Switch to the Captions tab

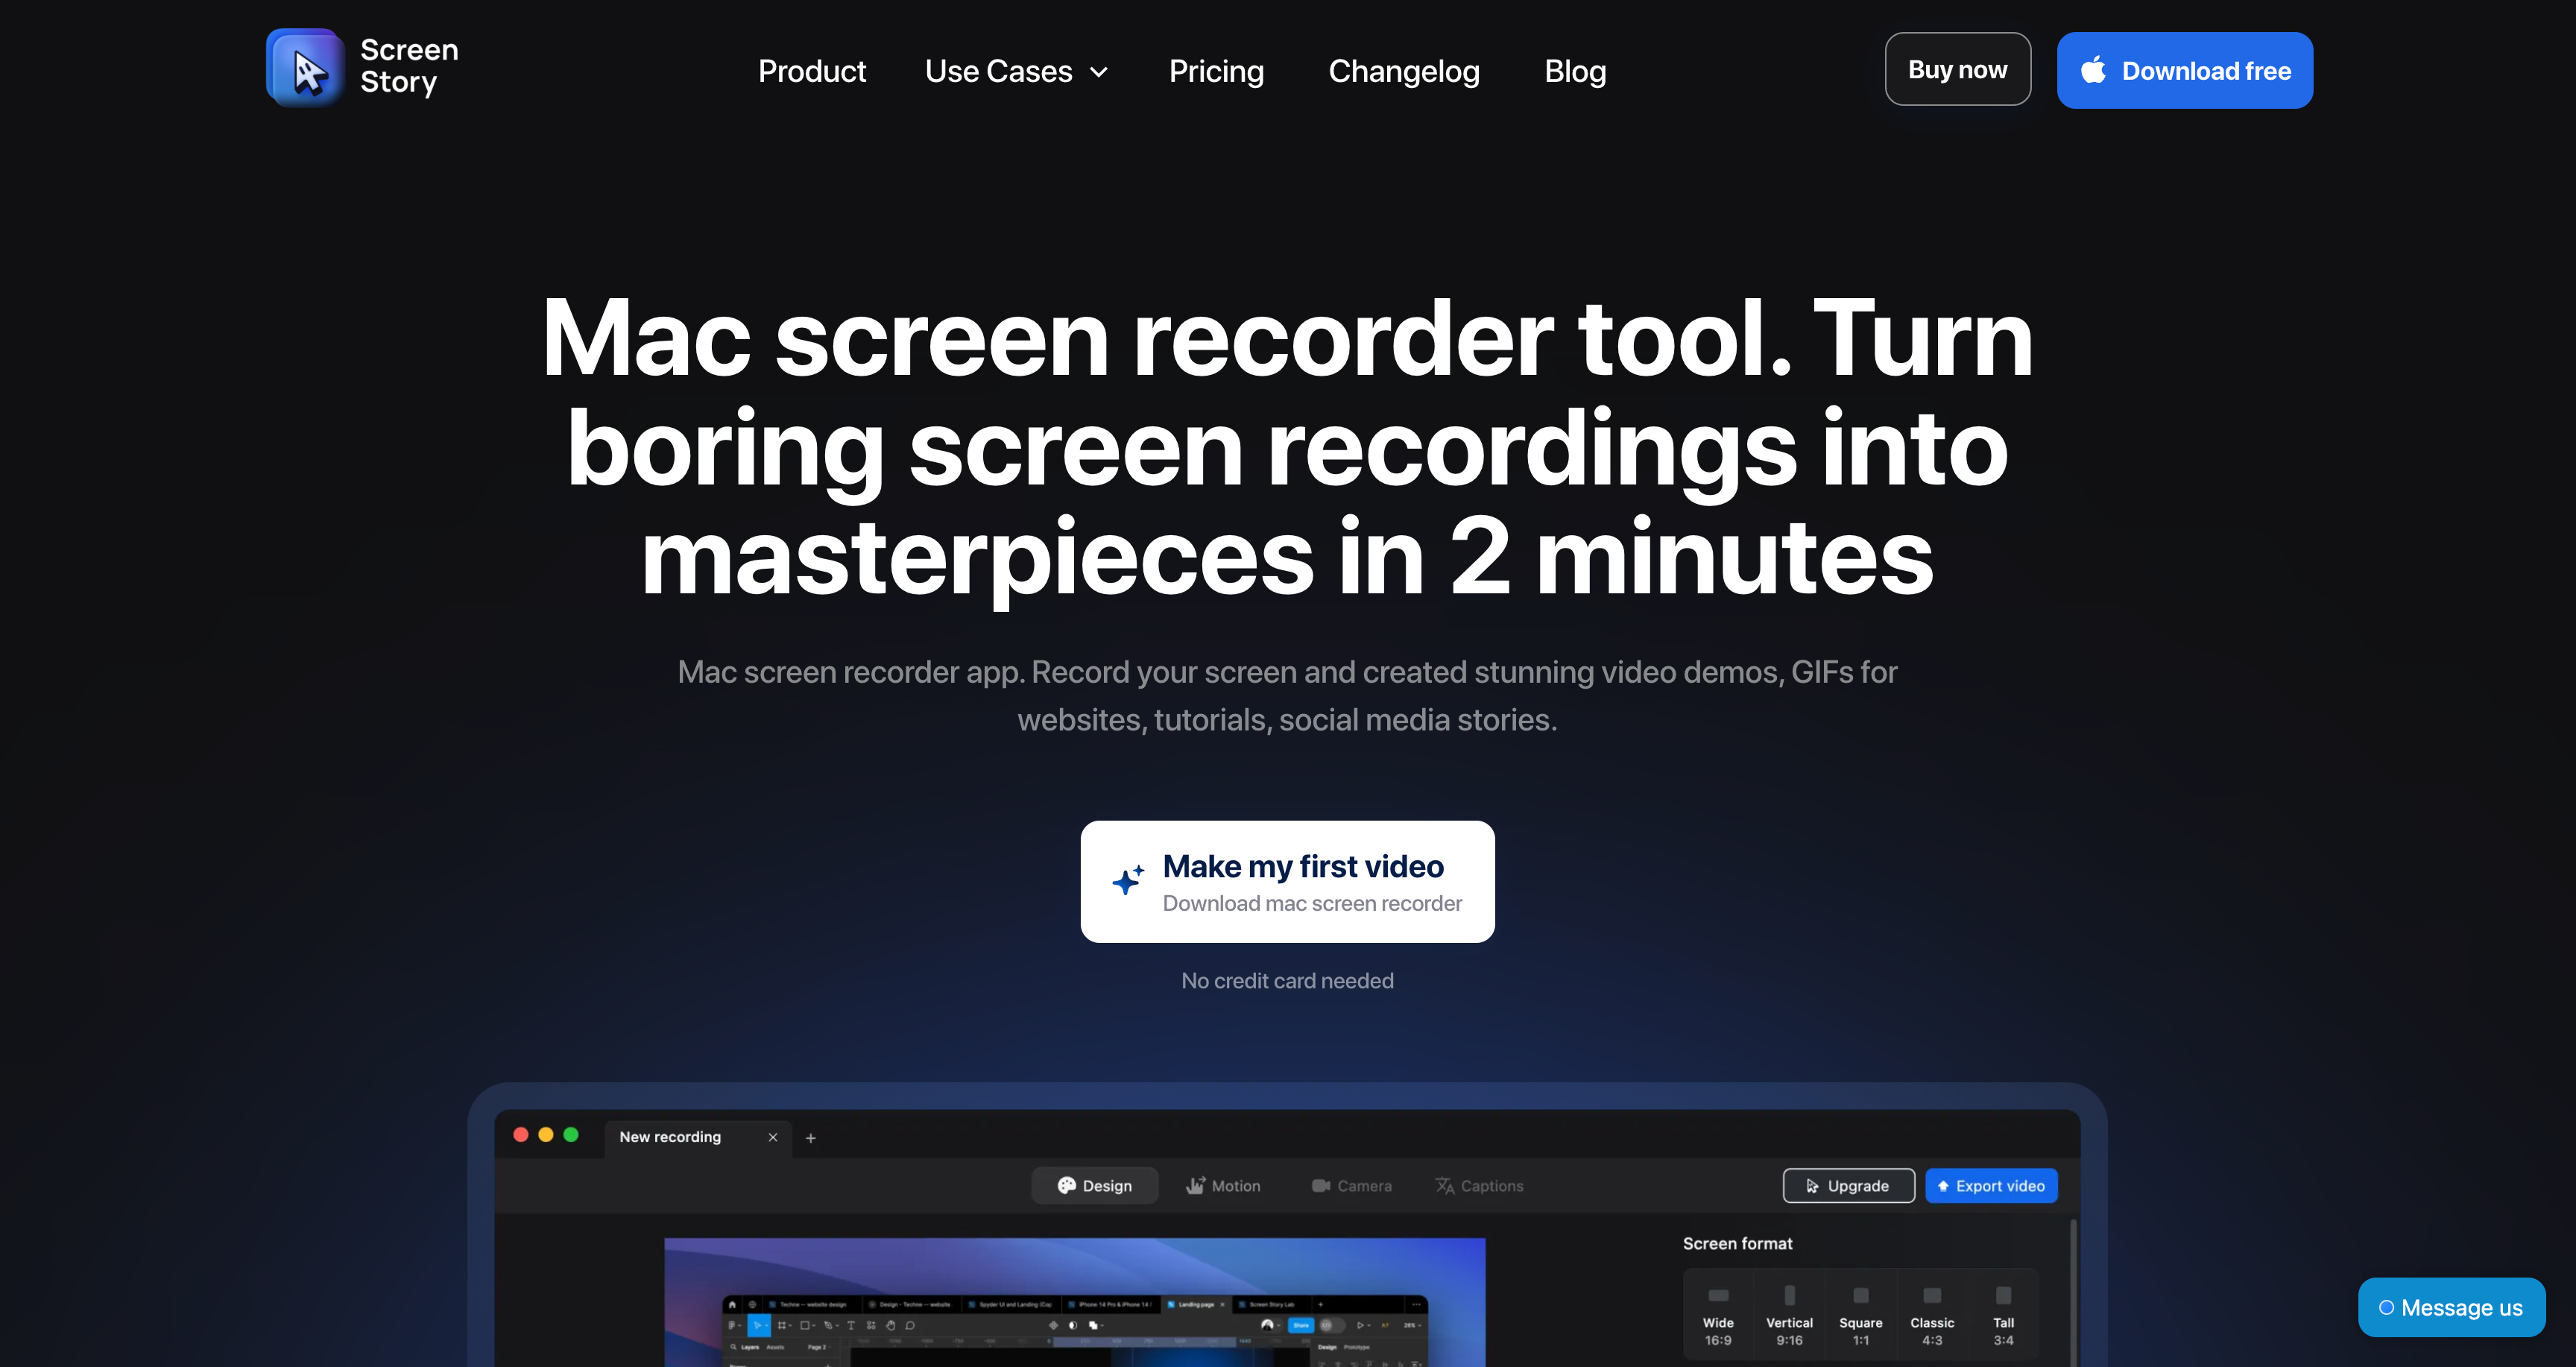click(x=1479, y=1186)
